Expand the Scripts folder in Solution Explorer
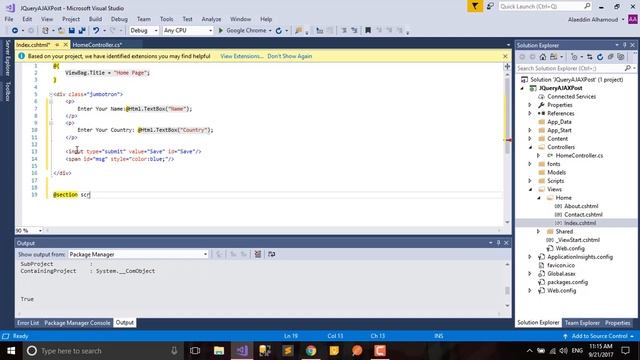This screenshot has height=360, width=640. click(x=530, y=181)
